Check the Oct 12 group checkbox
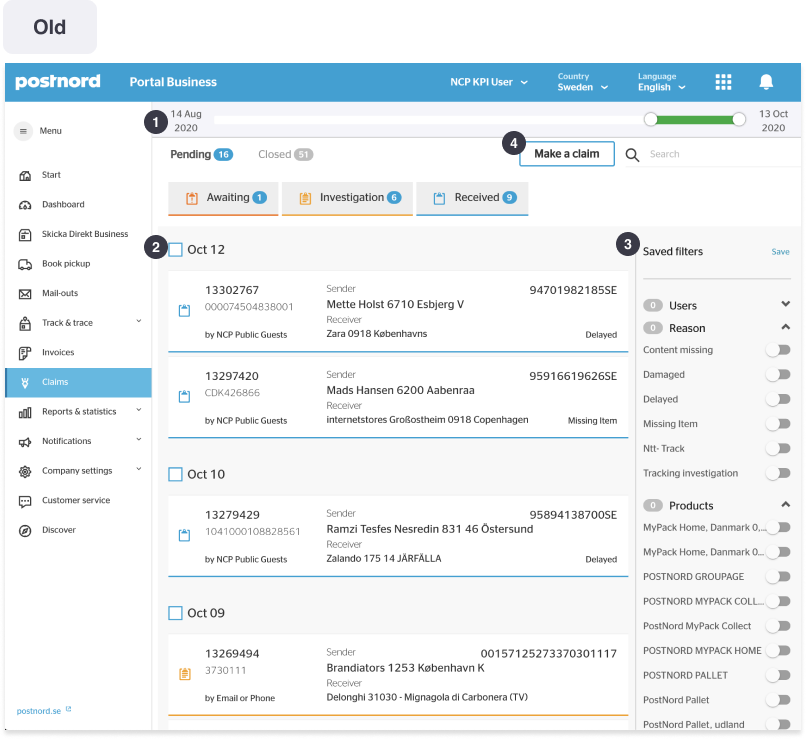This screenshot has height=739, width=807. click(x=176, y=250)
